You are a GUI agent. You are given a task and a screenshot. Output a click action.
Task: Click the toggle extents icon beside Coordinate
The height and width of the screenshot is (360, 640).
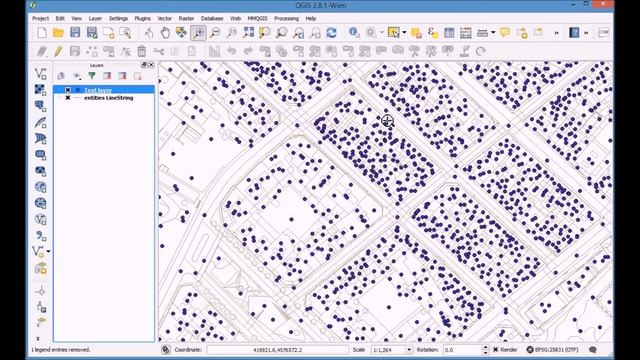point(165,350)
